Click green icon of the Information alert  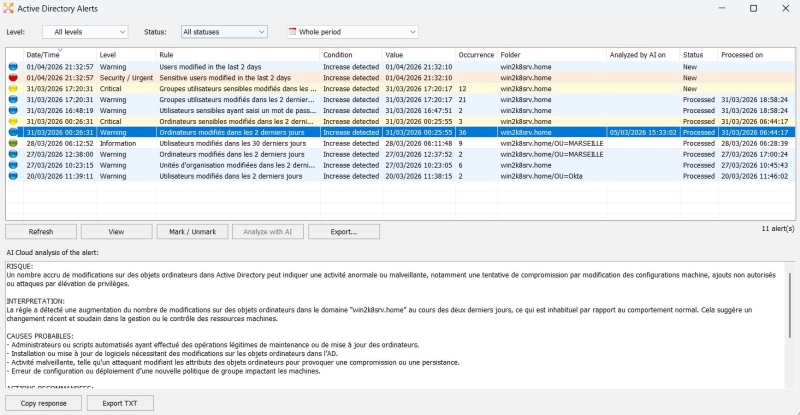(13, 142)
